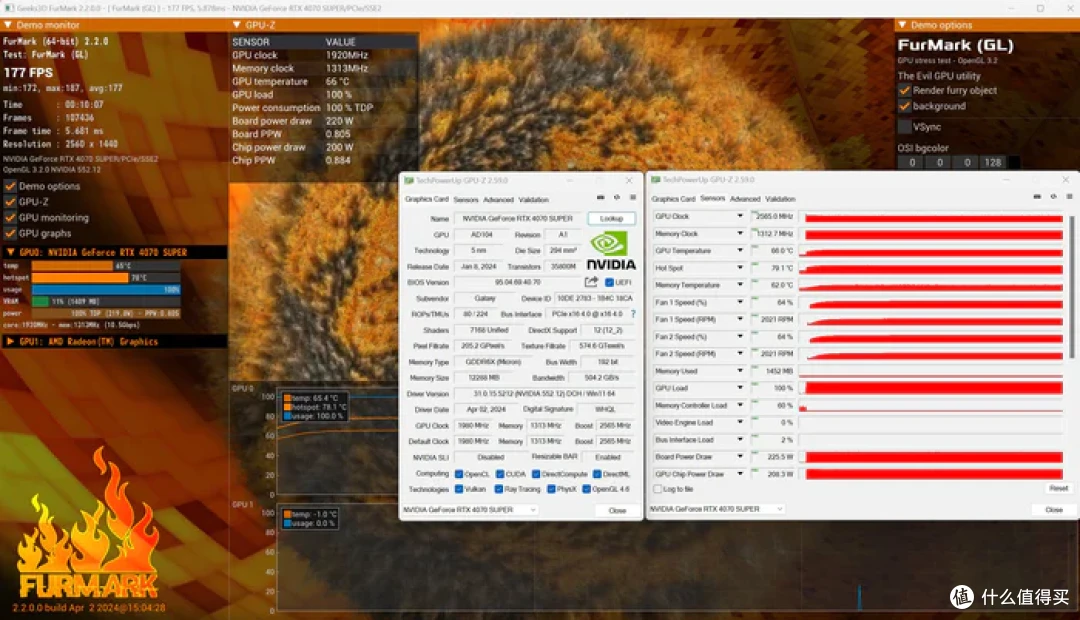The image size is (1080, 620).
Task: Open the Memory Temperature sensor dropdown
Action: tap(740, 285)
